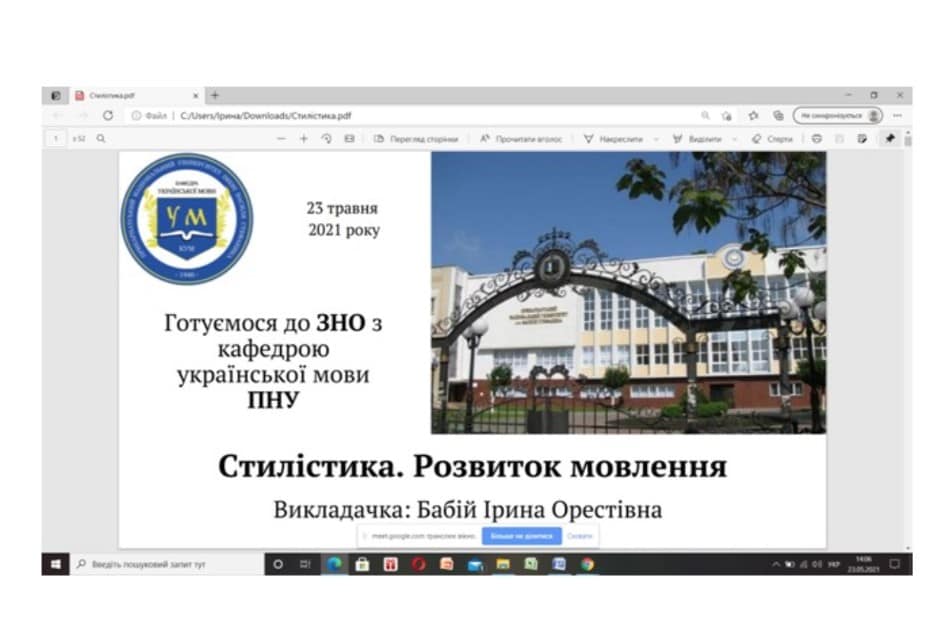Toggle Page view (Перегляд сторінки)

(416, 139)
